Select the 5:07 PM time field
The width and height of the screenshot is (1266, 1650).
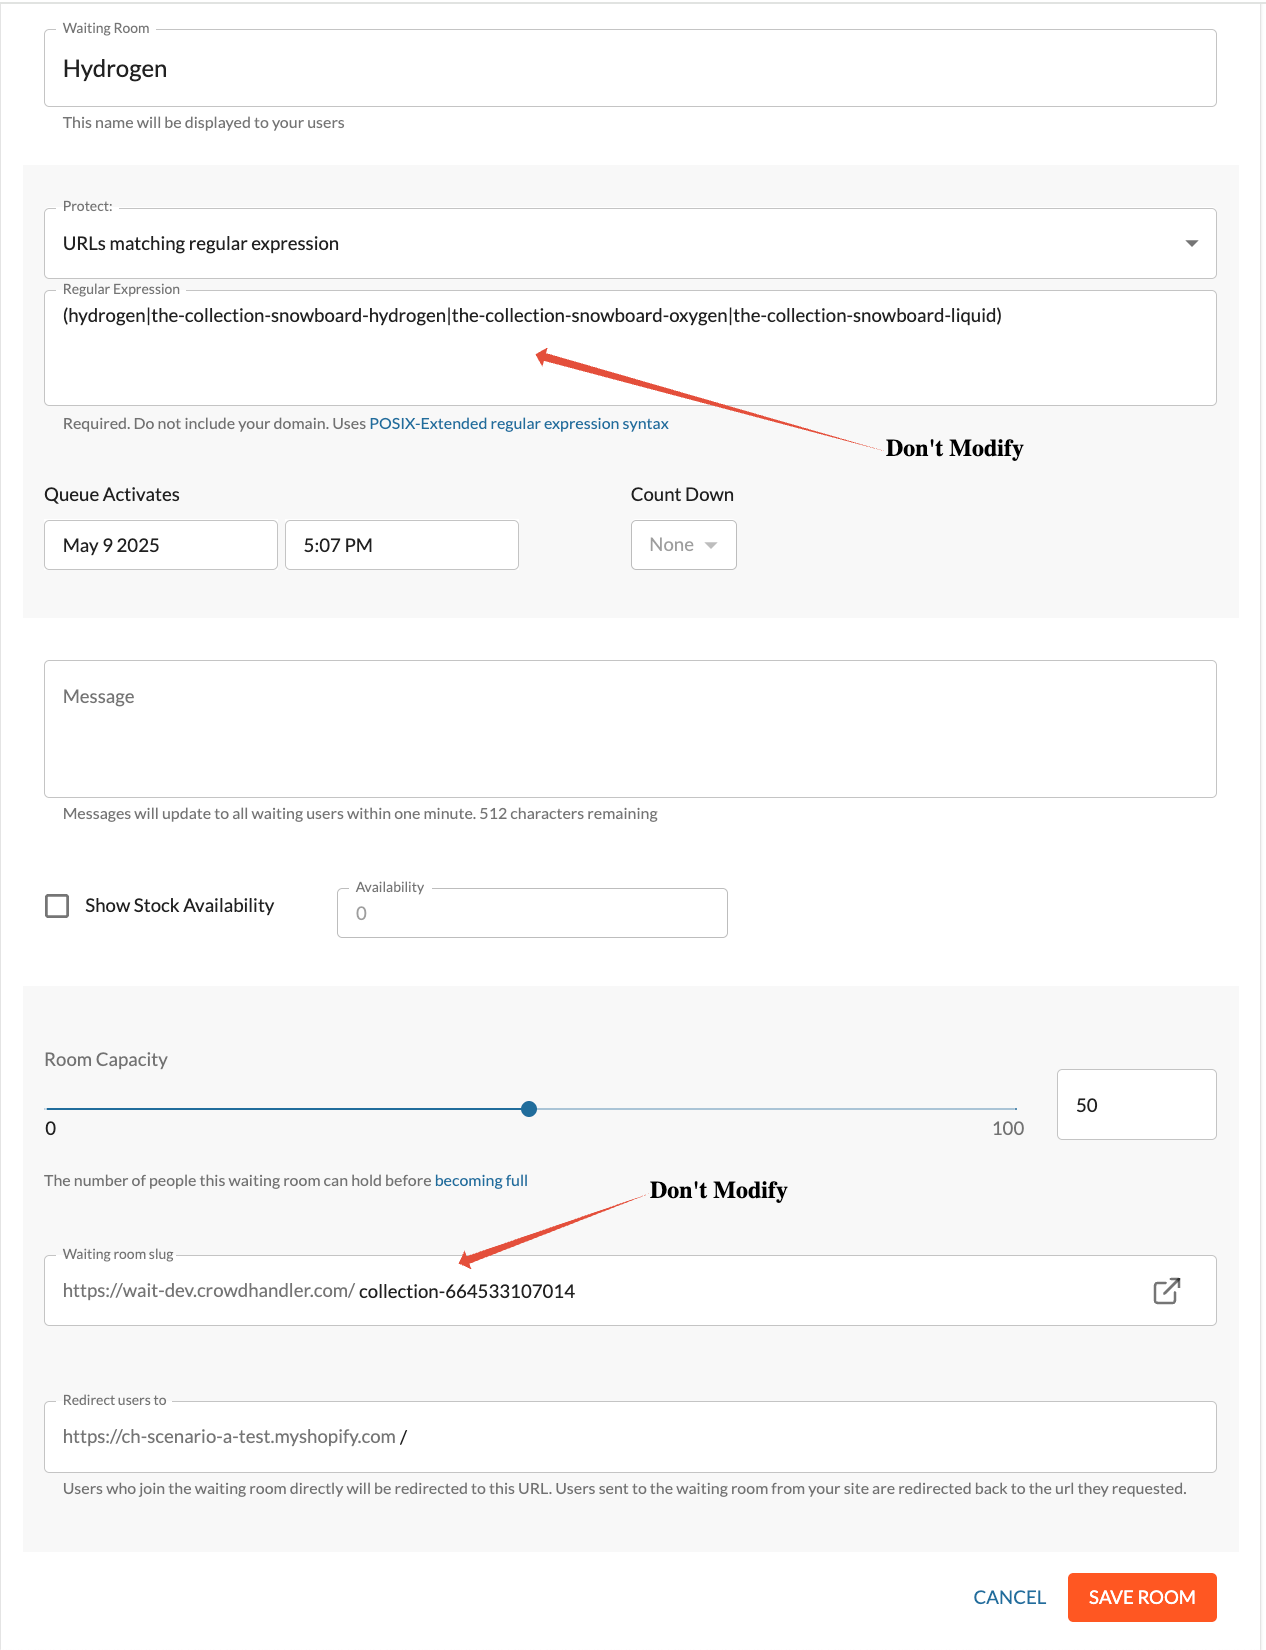(402, 545)
